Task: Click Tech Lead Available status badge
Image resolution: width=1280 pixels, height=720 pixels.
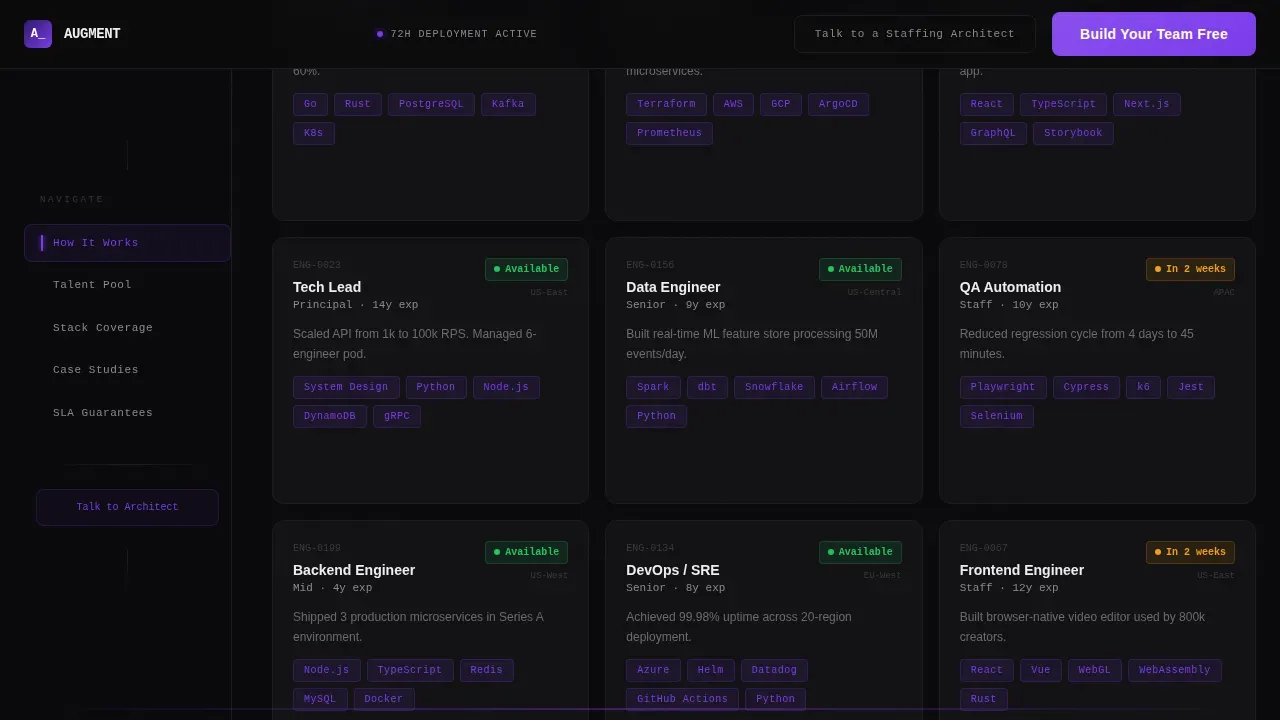Action: [x=526, y=269]
